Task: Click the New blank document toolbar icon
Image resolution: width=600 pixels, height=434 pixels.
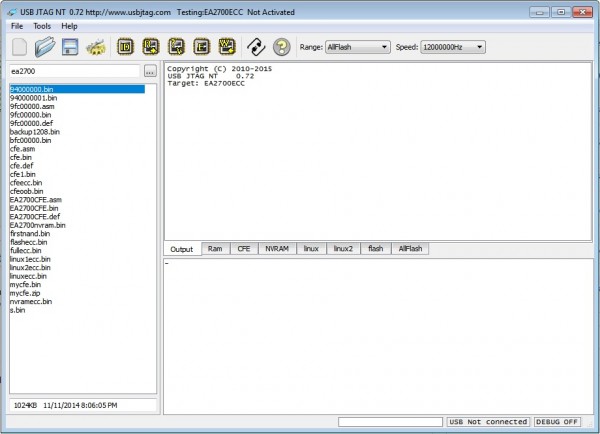Action: pos(20,47)
